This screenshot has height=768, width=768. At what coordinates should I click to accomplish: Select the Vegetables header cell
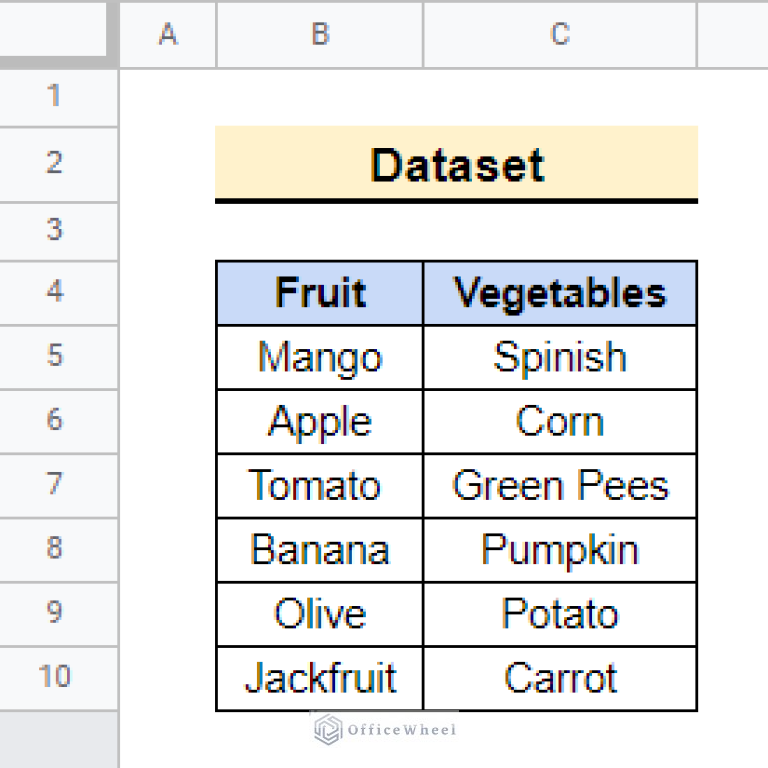(560, 293)
